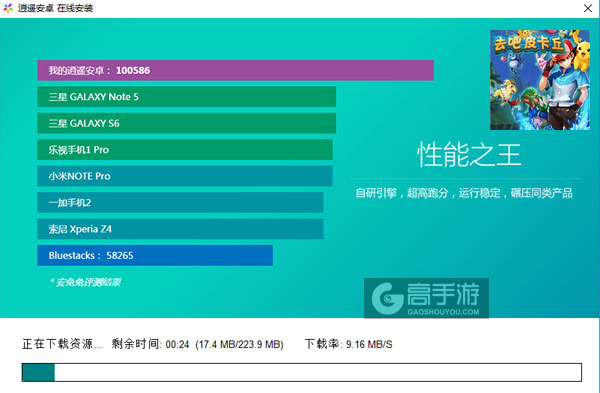Select the 乐视手机1 Pro bar

pyautogui.click(x=185, y=150)
